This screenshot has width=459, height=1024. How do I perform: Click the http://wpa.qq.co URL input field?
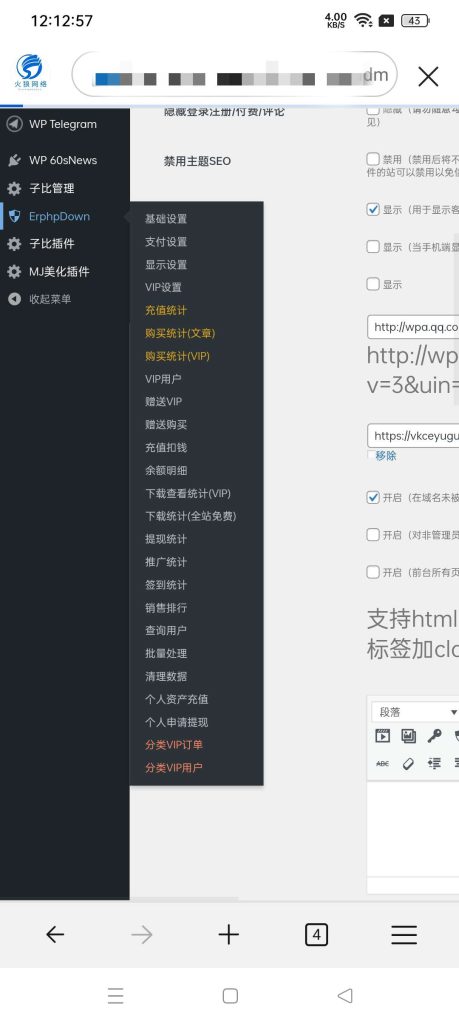click(413, 327)
